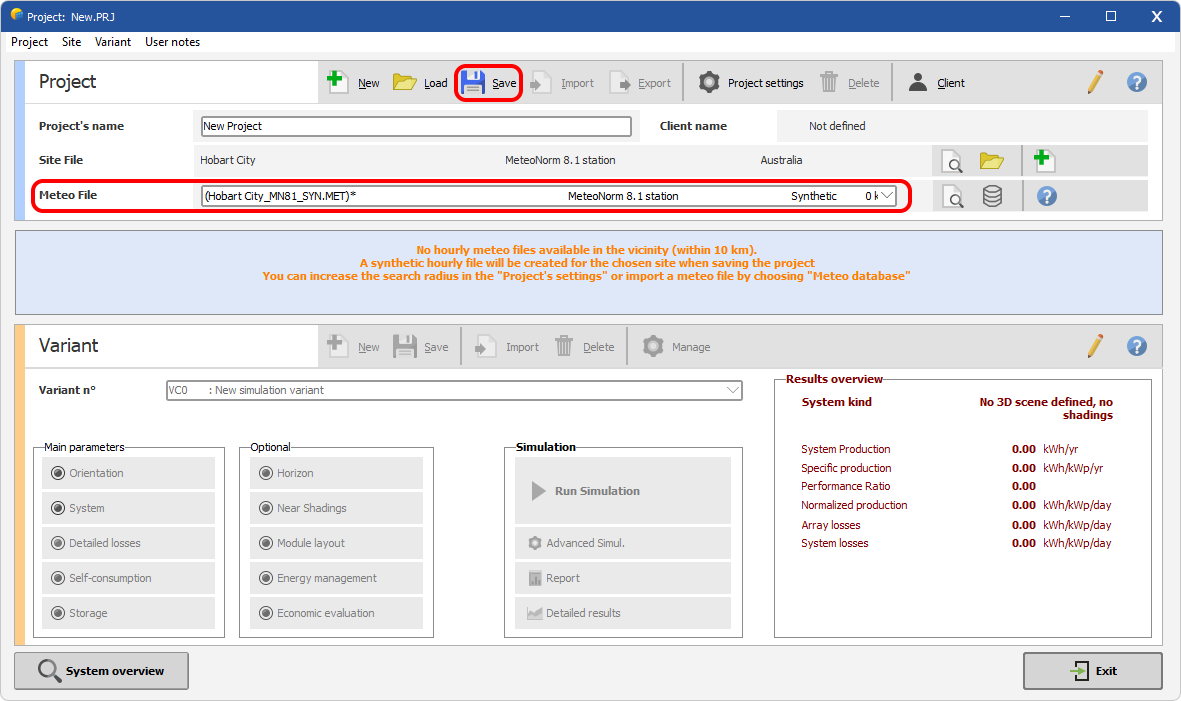Click the Specific production label
Viewport: 1181px width, 701px height.
tap(846, 468)
